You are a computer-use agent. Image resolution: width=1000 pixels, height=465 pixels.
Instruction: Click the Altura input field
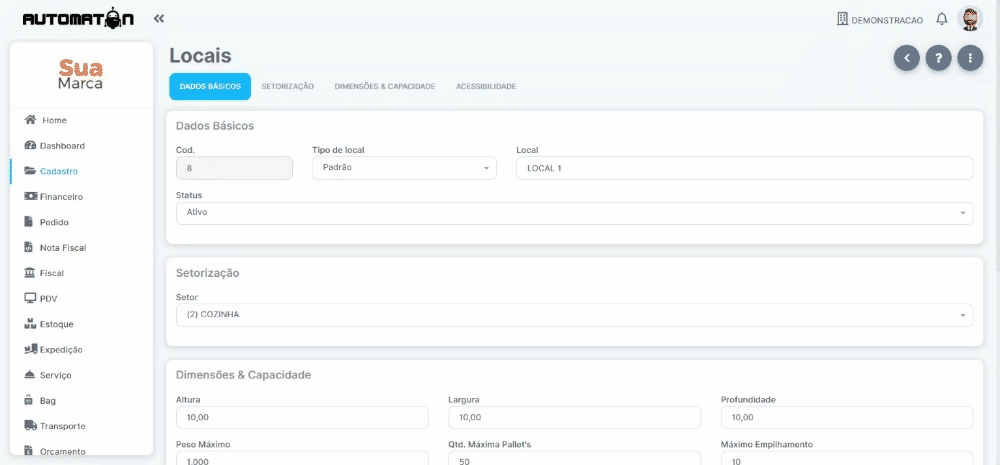(x=302, y=418)
